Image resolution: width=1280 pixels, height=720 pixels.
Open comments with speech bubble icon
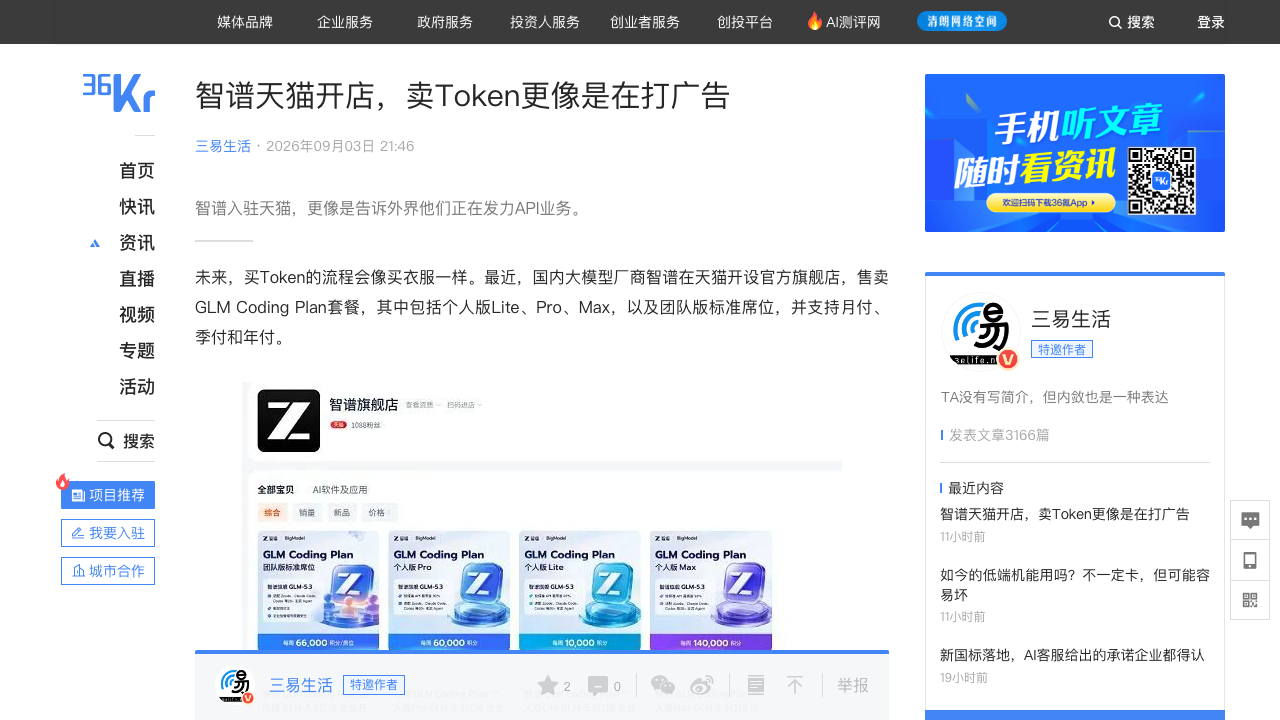pos(598,686)
